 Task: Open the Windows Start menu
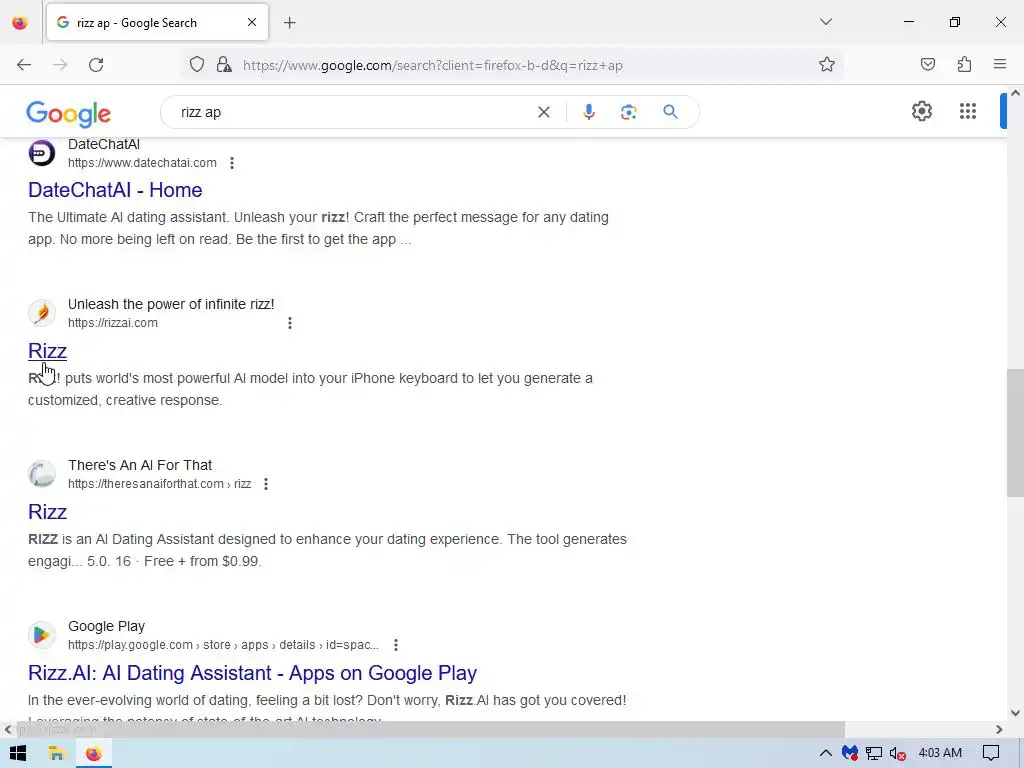[x=18, y=754]
